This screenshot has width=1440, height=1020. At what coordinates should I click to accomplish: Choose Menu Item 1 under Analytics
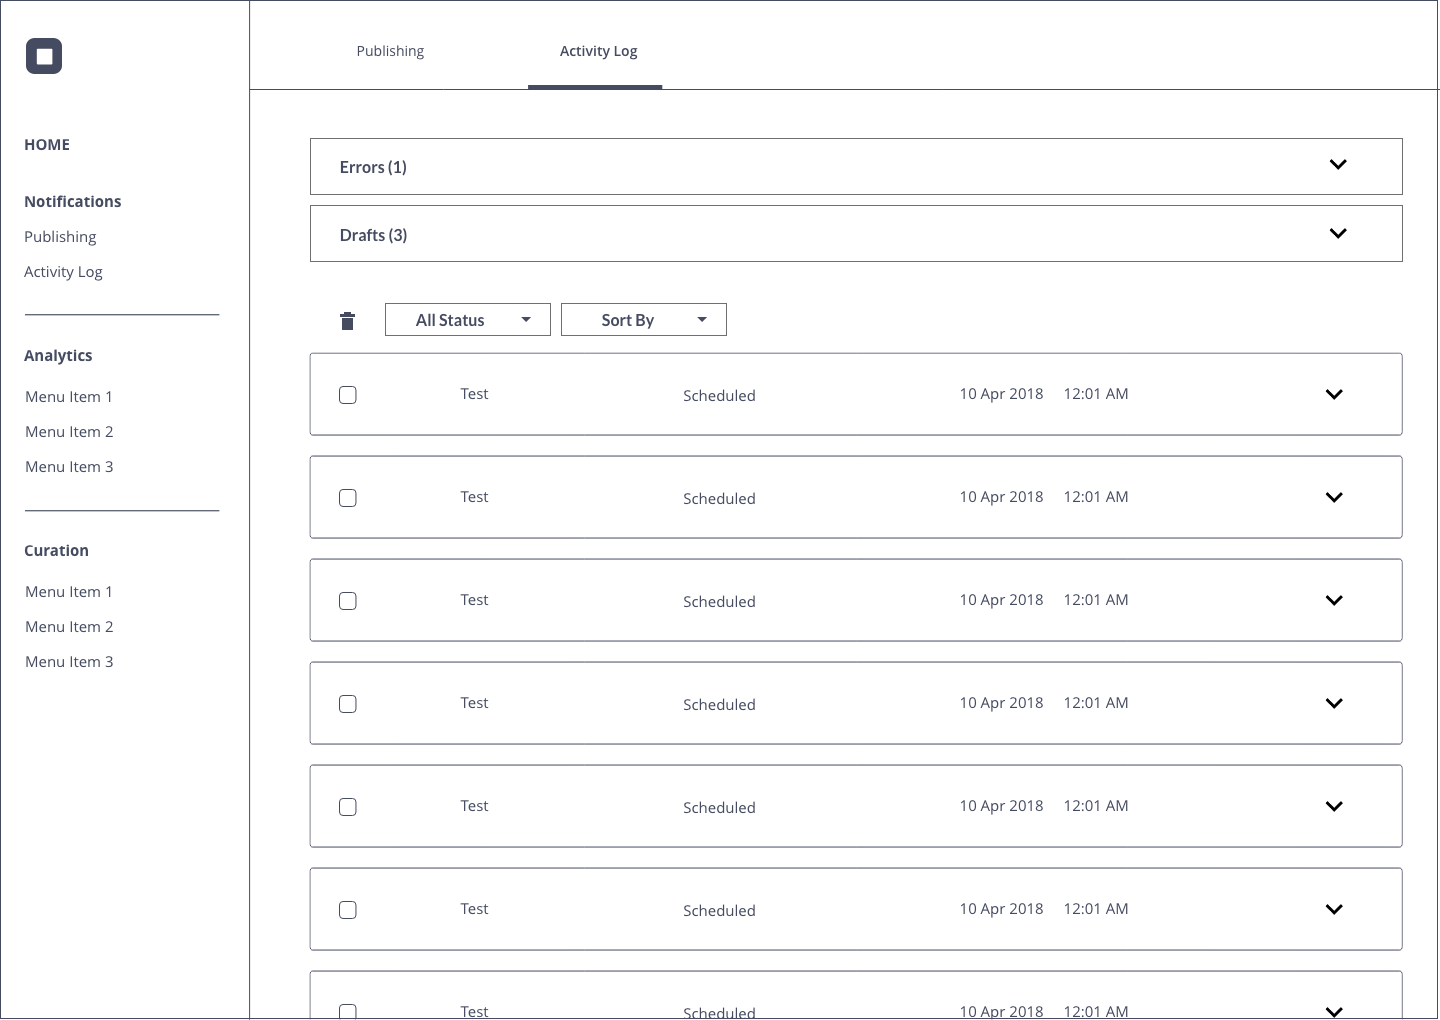point(69,397)
